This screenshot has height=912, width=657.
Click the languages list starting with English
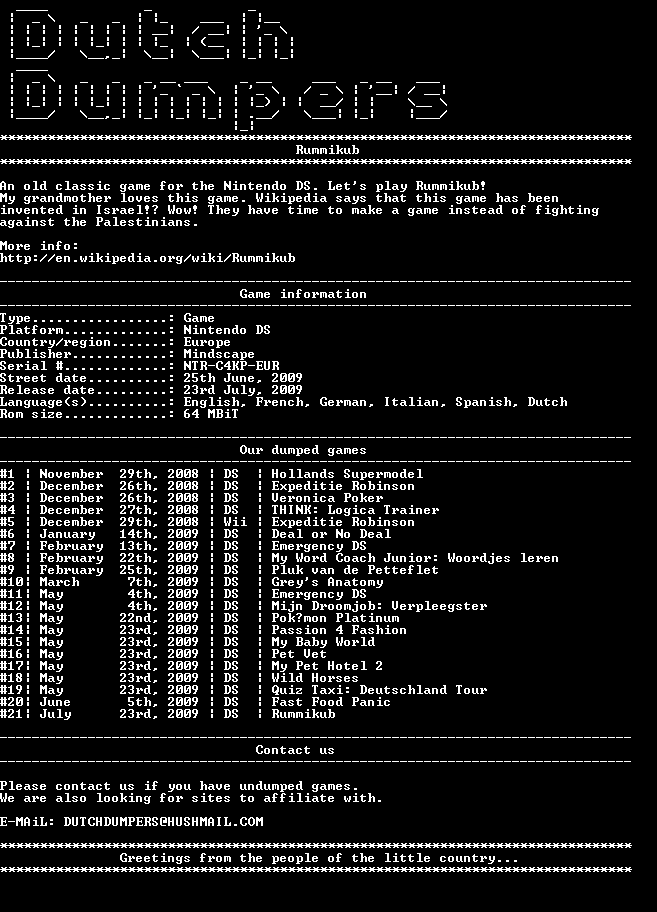[376, 402]
